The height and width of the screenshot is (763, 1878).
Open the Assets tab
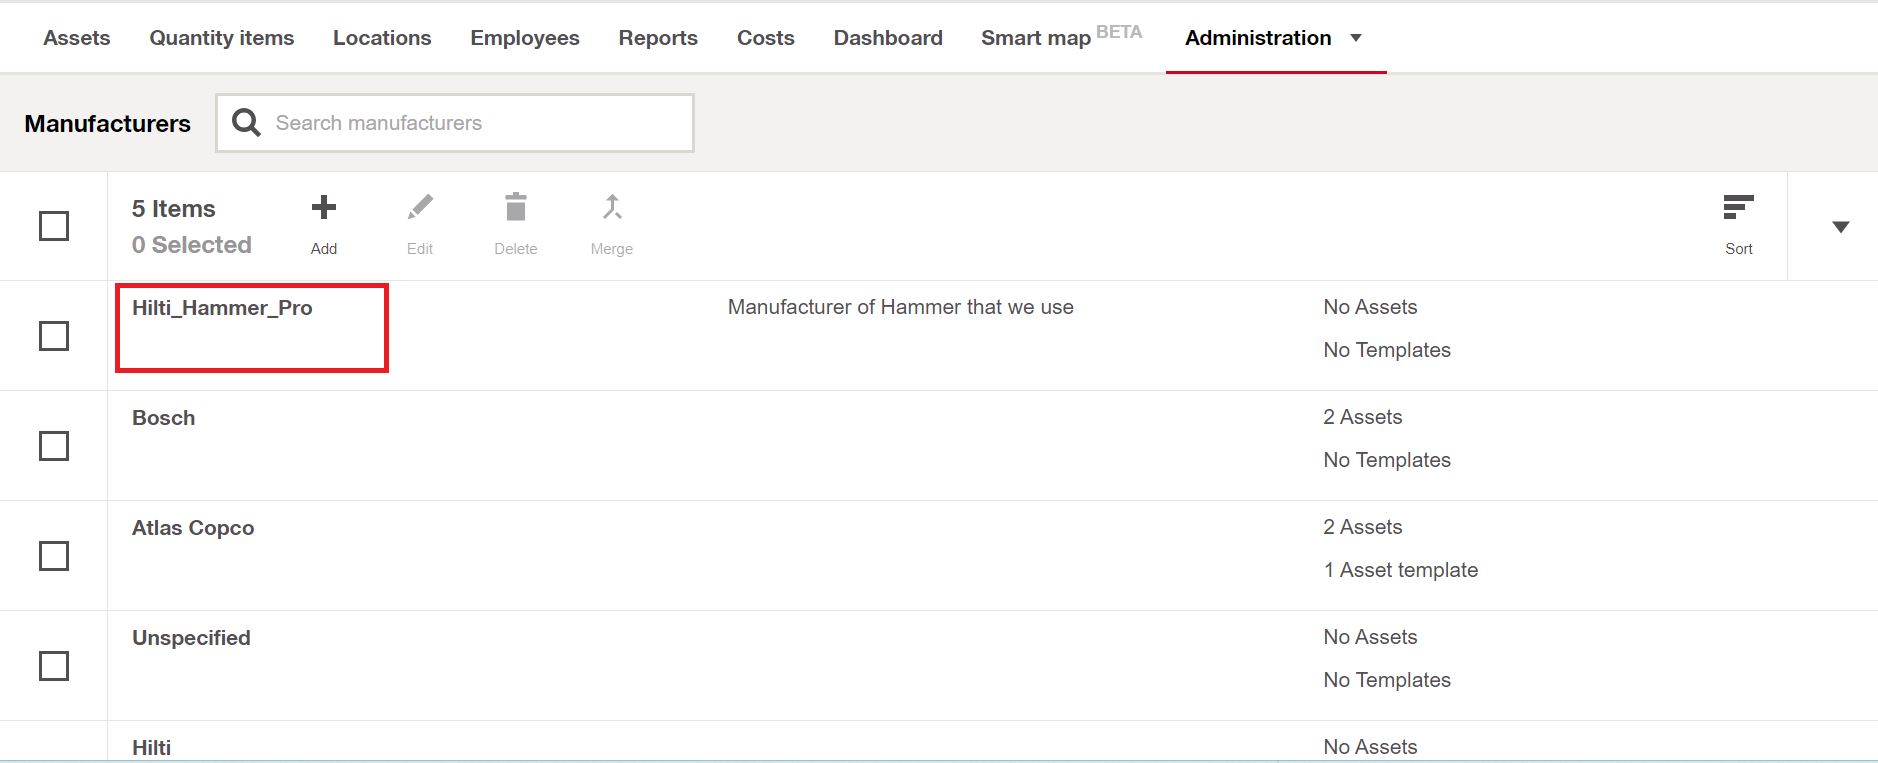[77, 38]
